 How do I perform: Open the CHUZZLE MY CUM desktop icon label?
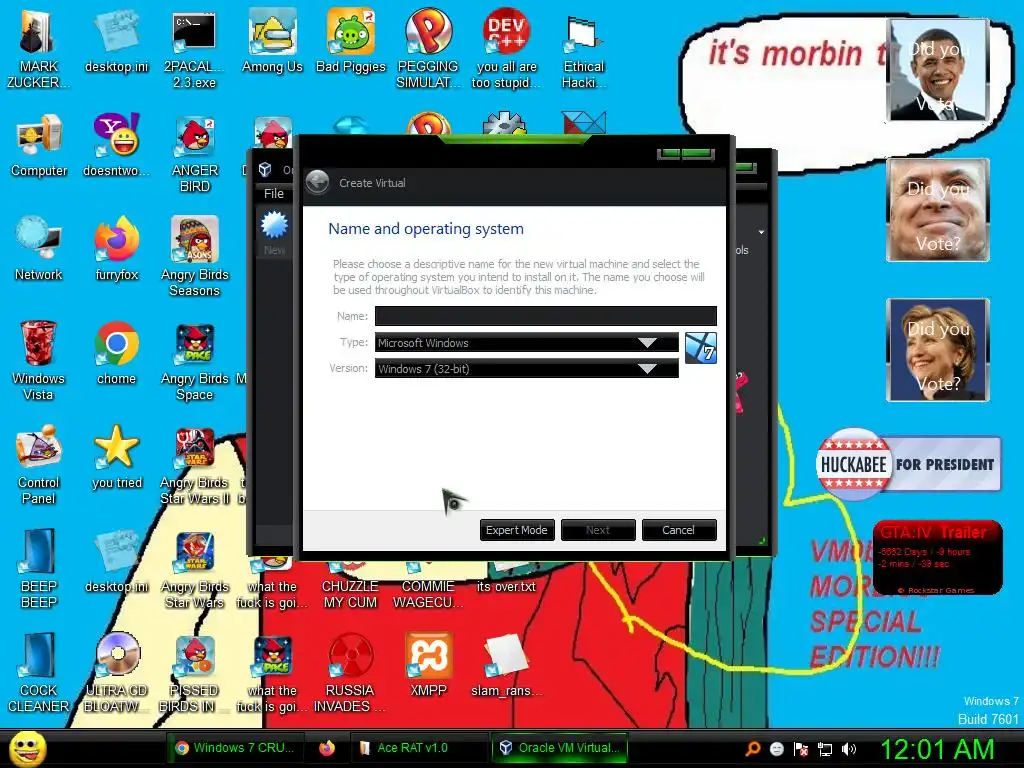pyautogui.click(x=351, y=594)
